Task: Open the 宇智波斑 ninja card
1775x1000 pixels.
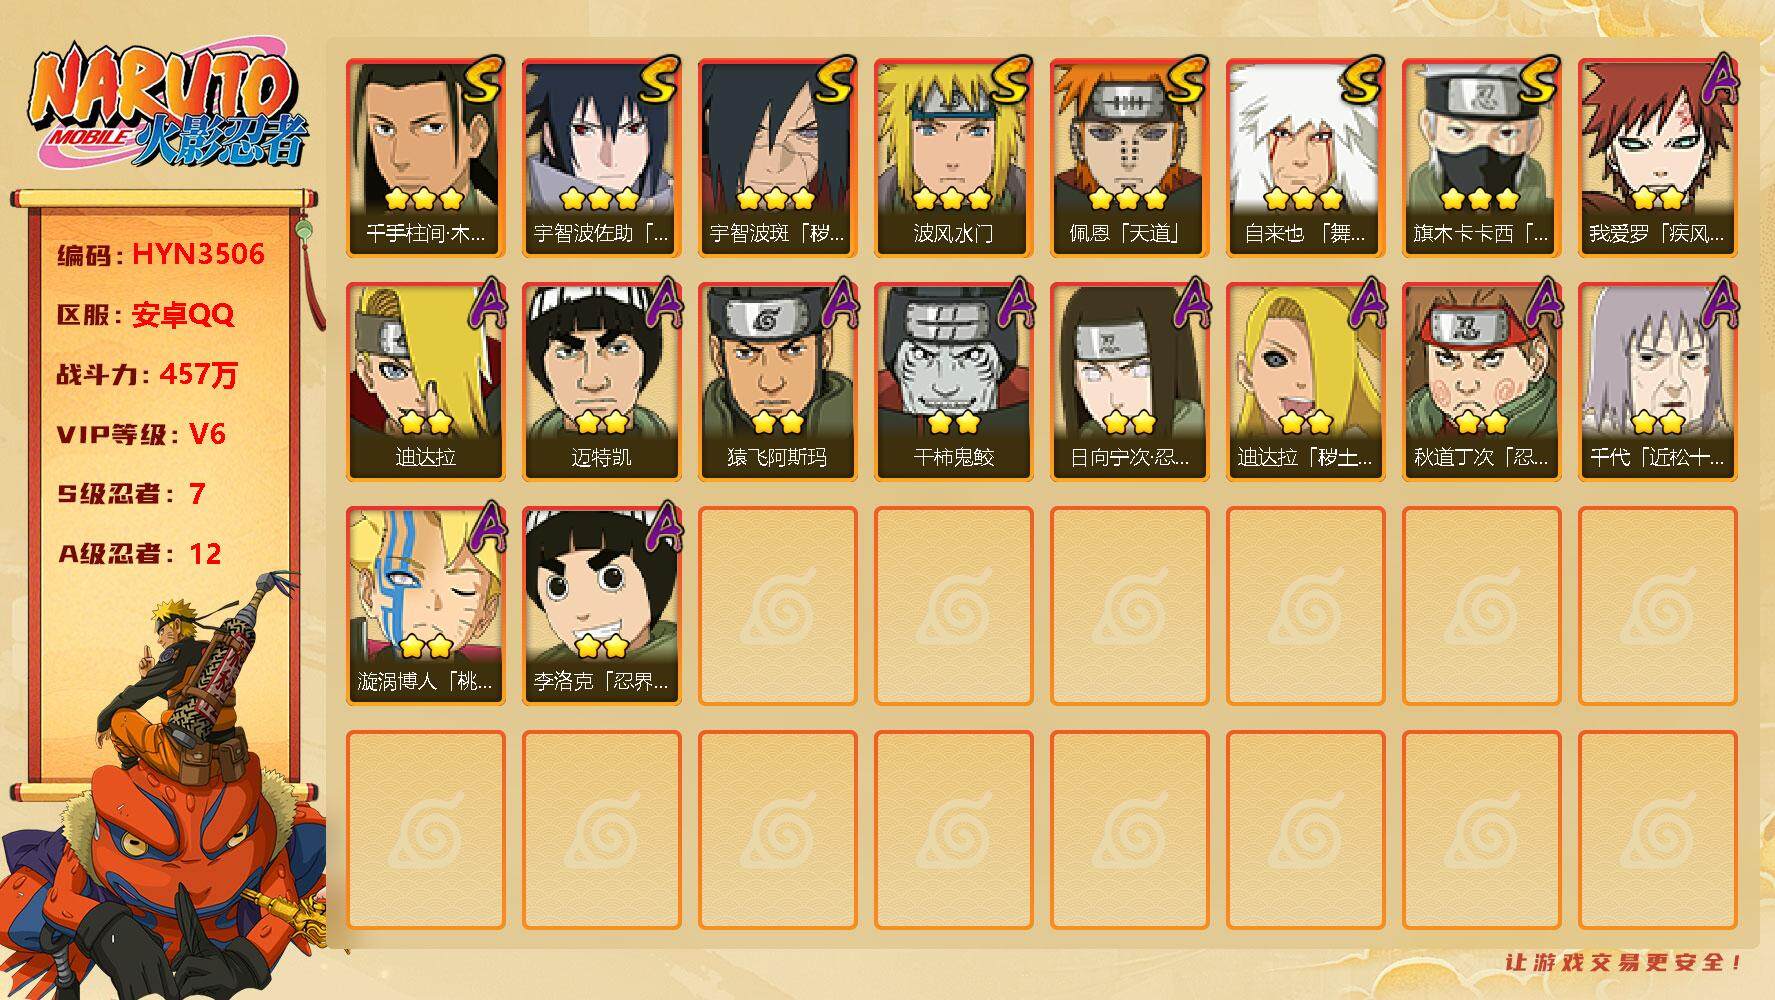Action: 777,158
